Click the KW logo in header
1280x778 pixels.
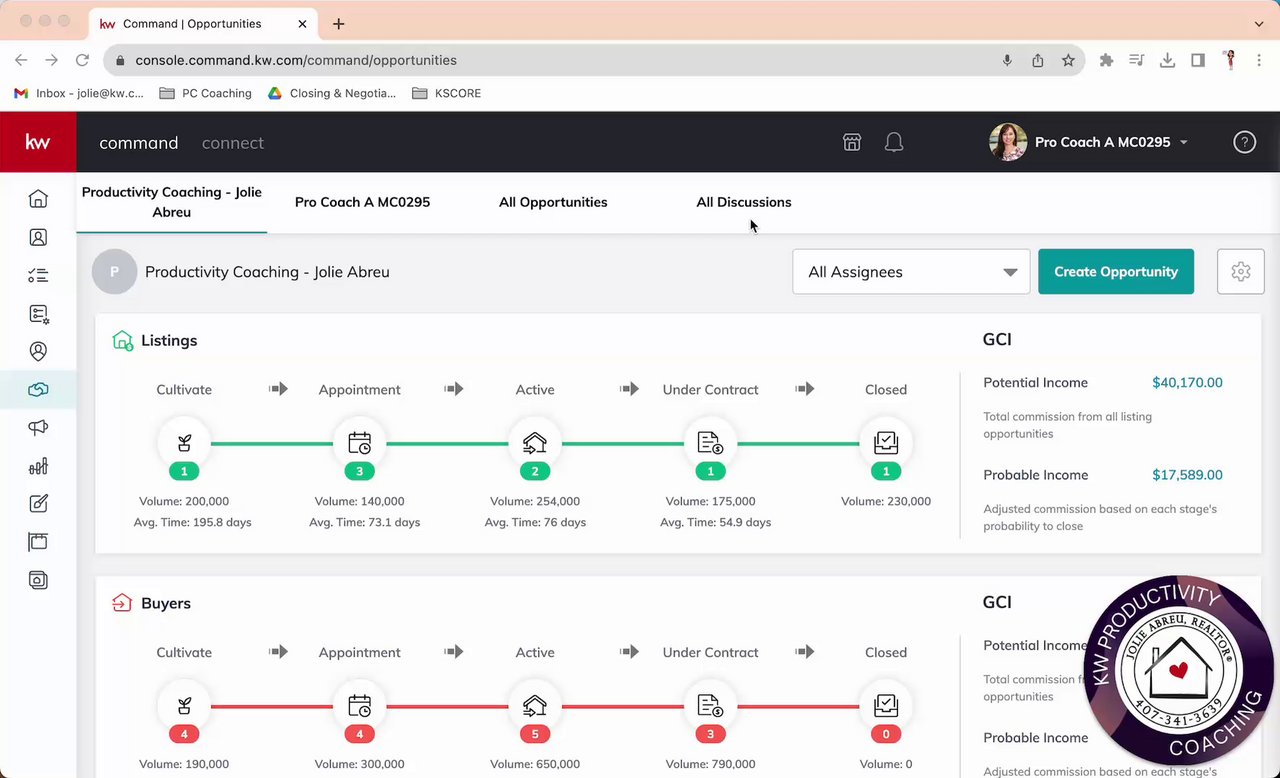38,142
